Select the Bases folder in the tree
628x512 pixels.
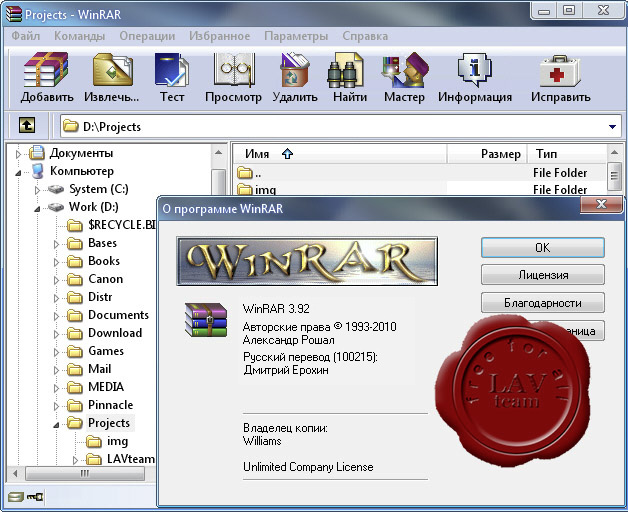102,243
